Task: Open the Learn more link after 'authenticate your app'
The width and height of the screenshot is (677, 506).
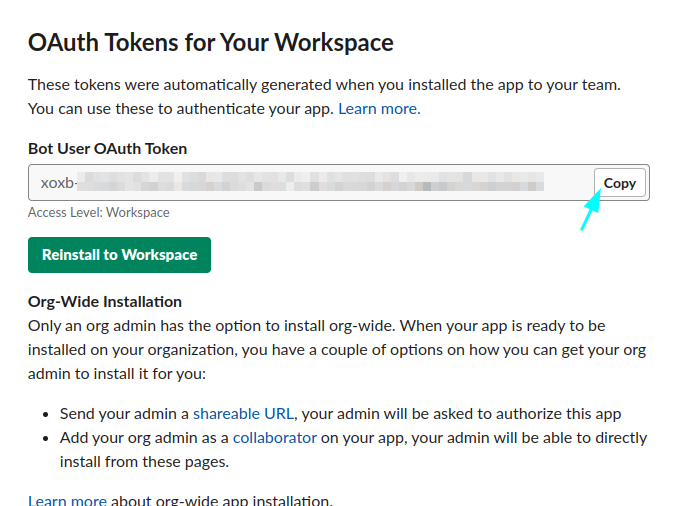Action: (x=379, y=108)
